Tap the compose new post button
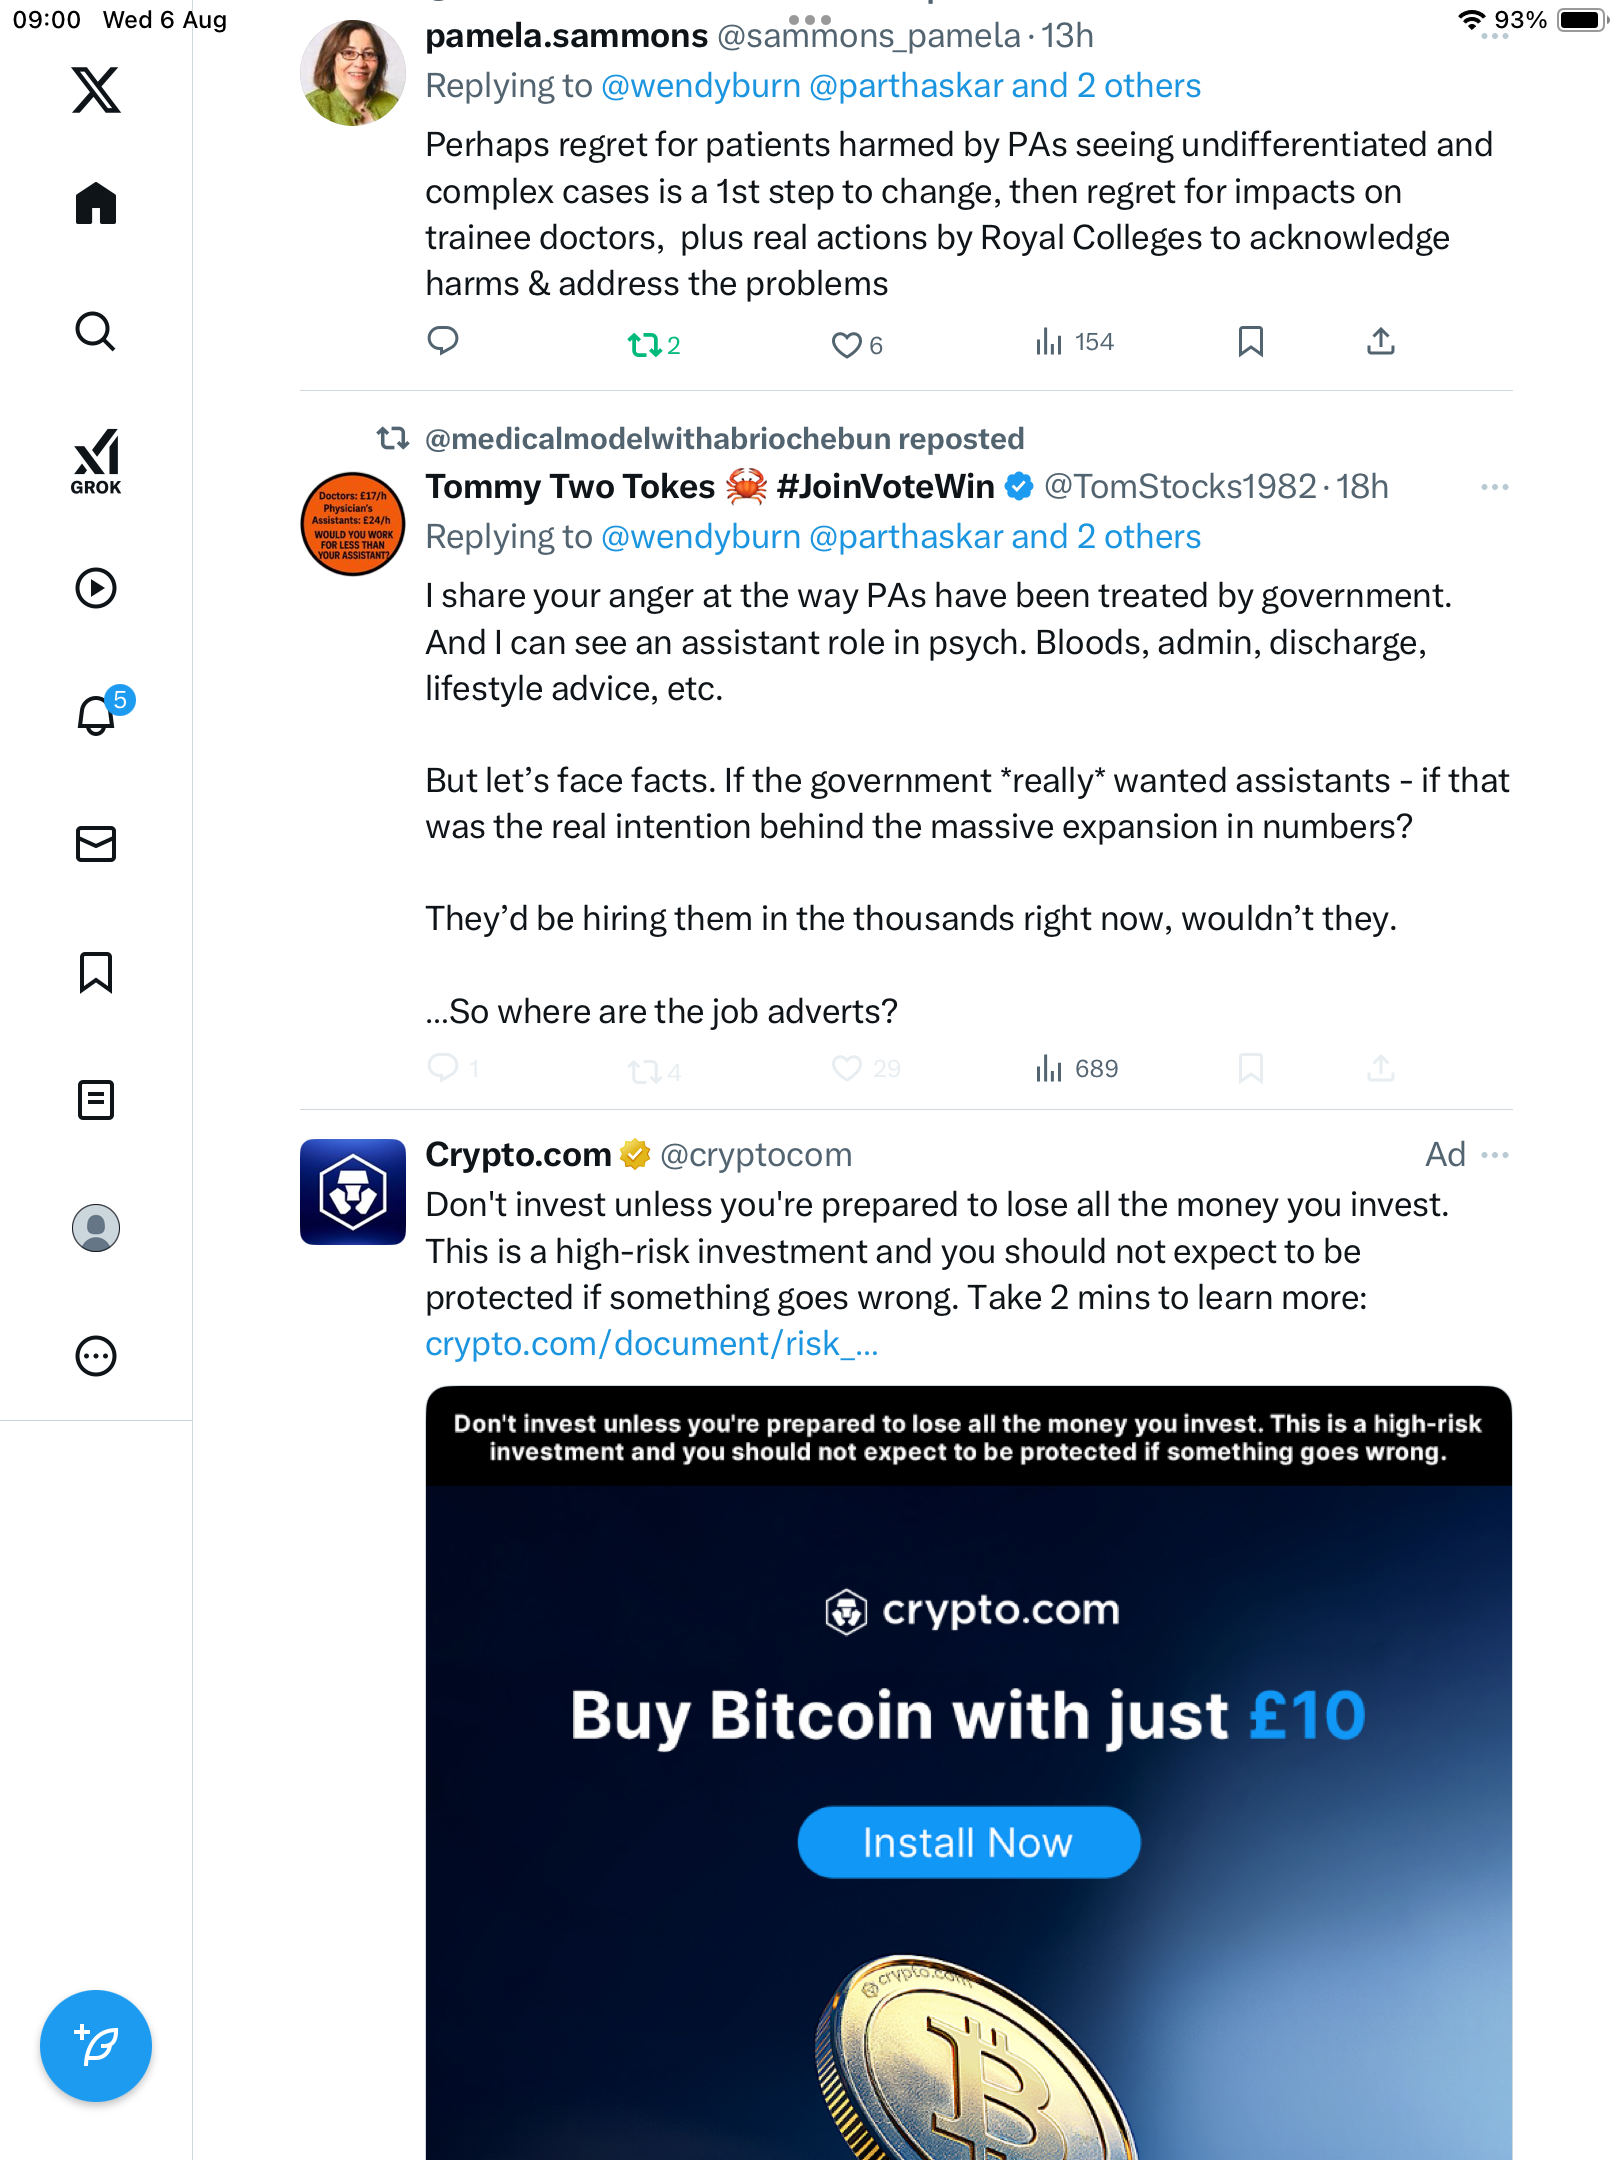This screenshot has width=1620, height=2160. 96,2045
